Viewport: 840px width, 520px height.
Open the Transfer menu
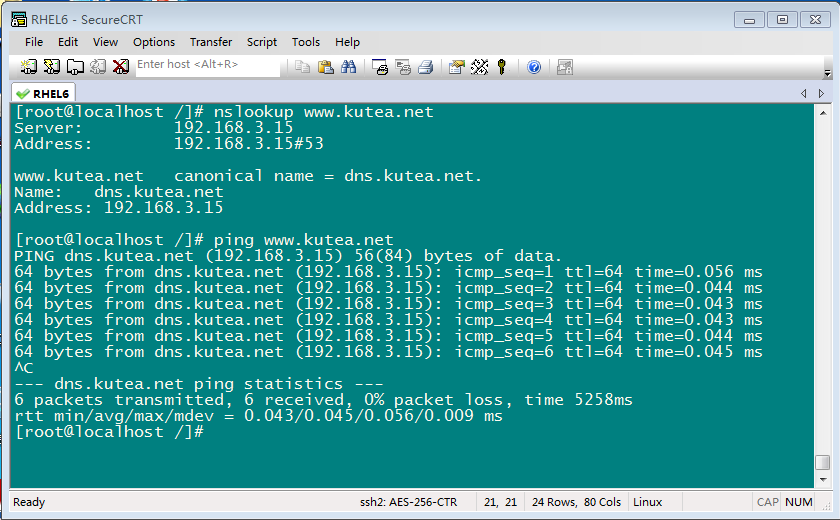point(211,42)
